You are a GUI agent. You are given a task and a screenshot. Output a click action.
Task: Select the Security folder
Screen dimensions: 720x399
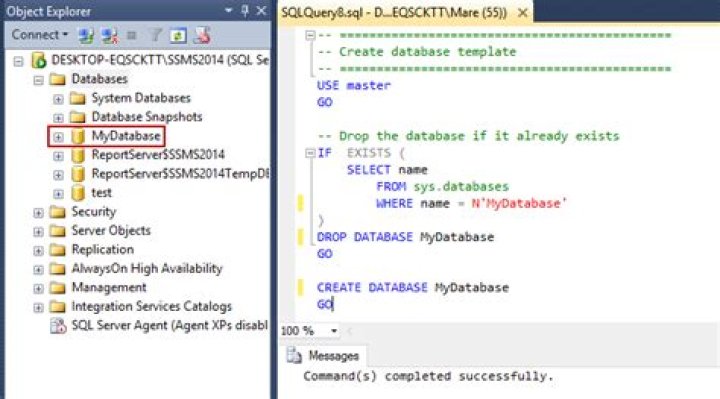click(94, 212)
